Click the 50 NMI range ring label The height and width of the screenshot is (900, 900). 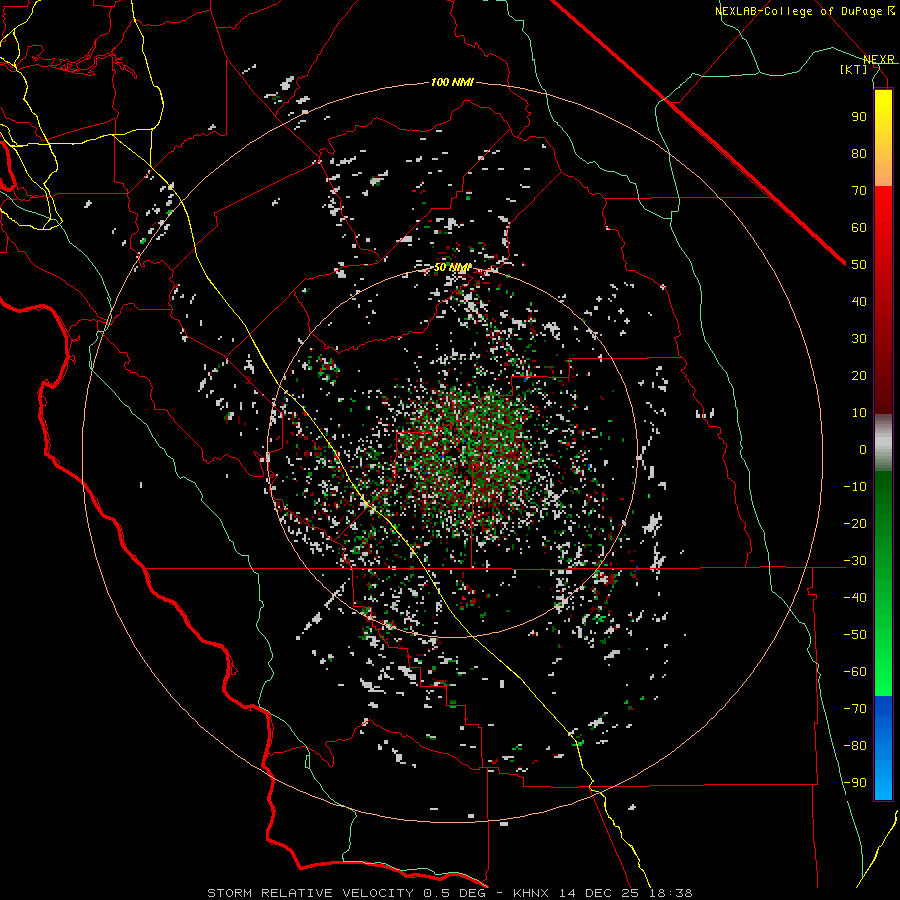click(x=452, y=267)
